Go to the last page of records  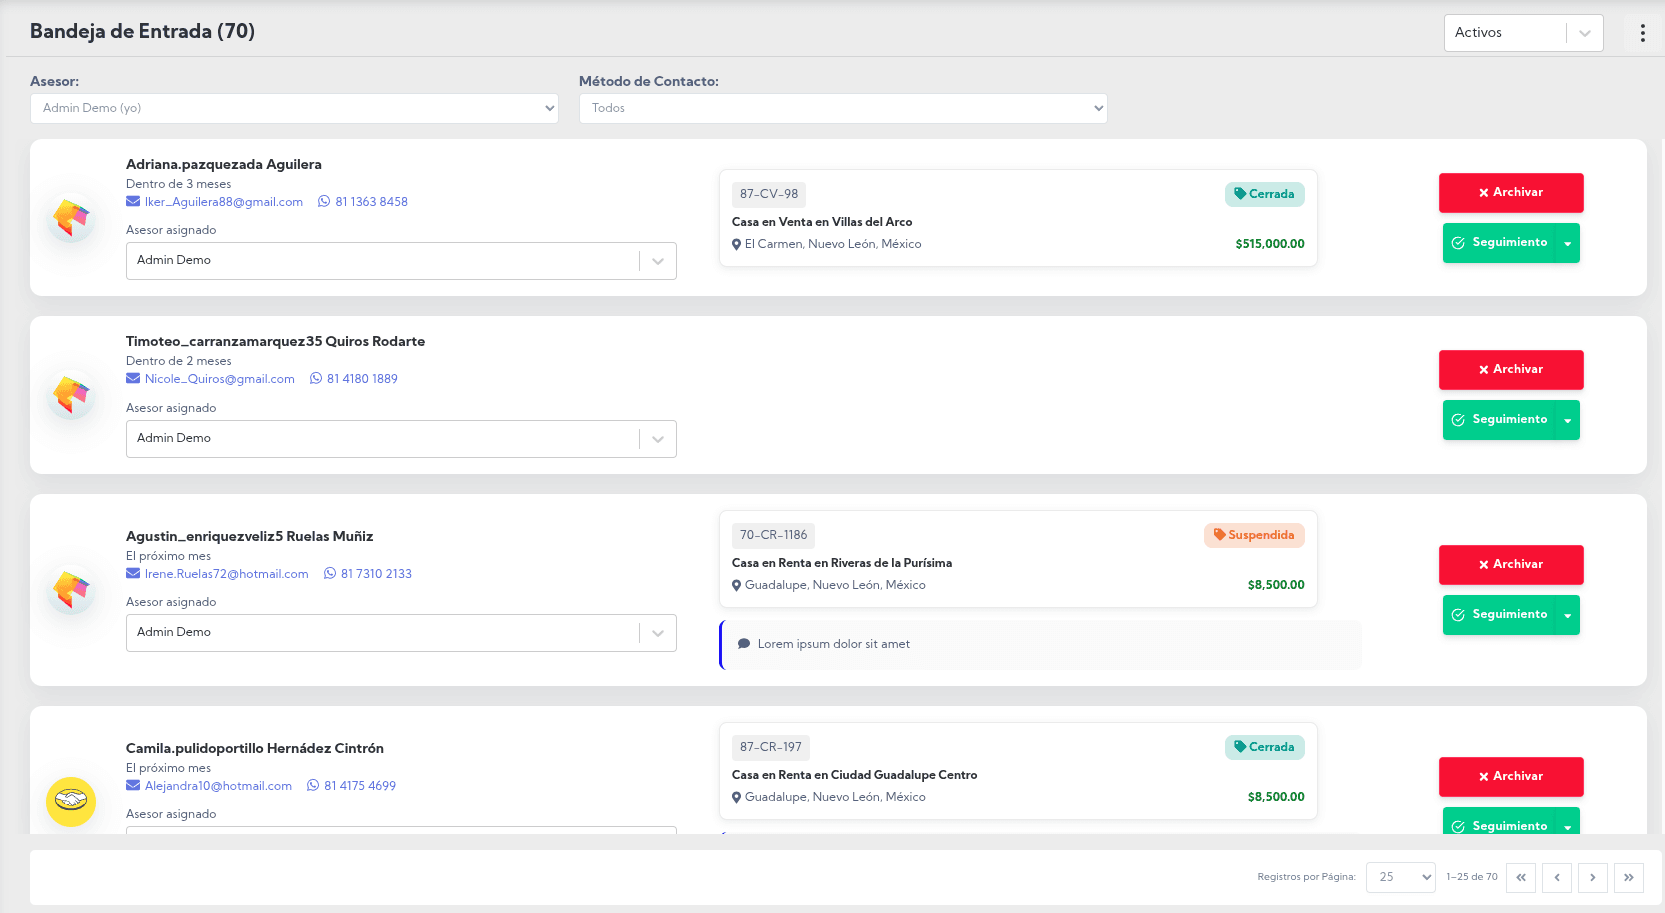pyautogui.click(x=1628, y=877)
